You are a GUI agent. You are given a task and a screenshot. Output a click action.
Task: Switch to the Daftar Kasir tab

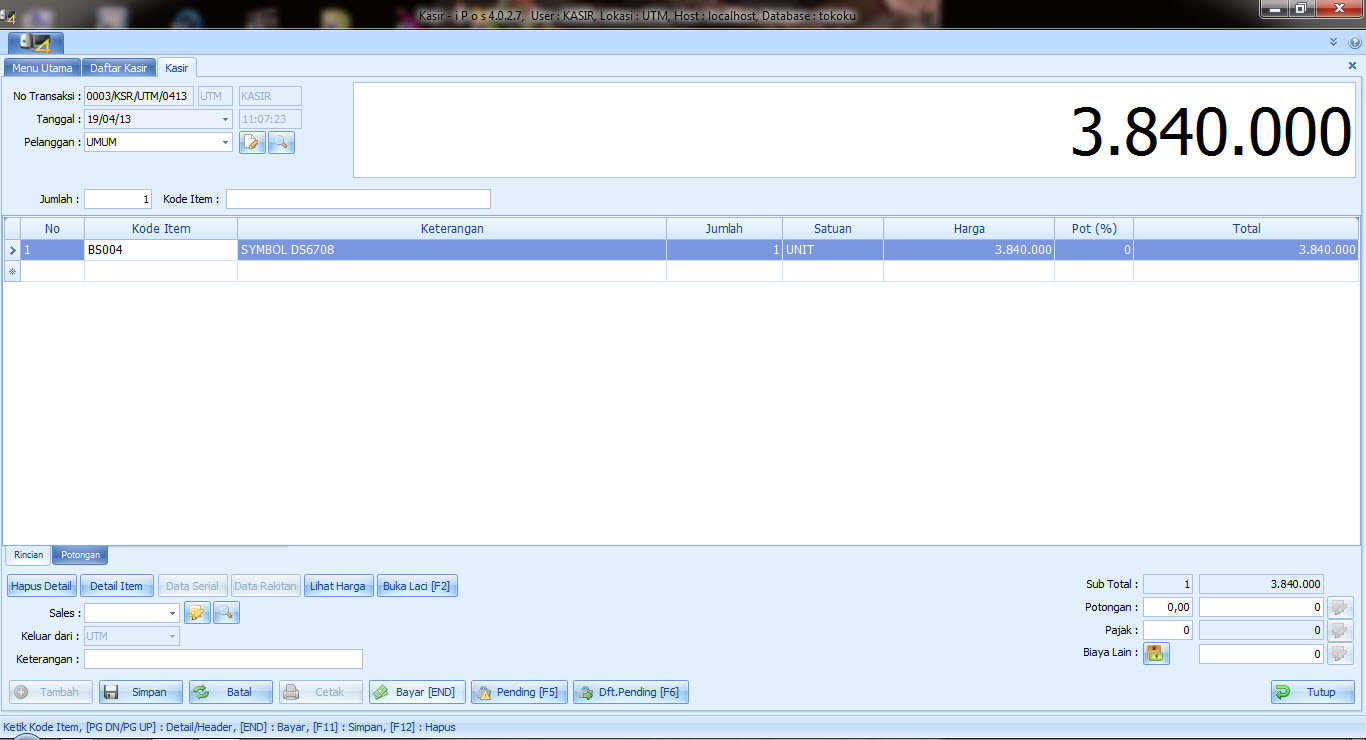coord(119,68)
